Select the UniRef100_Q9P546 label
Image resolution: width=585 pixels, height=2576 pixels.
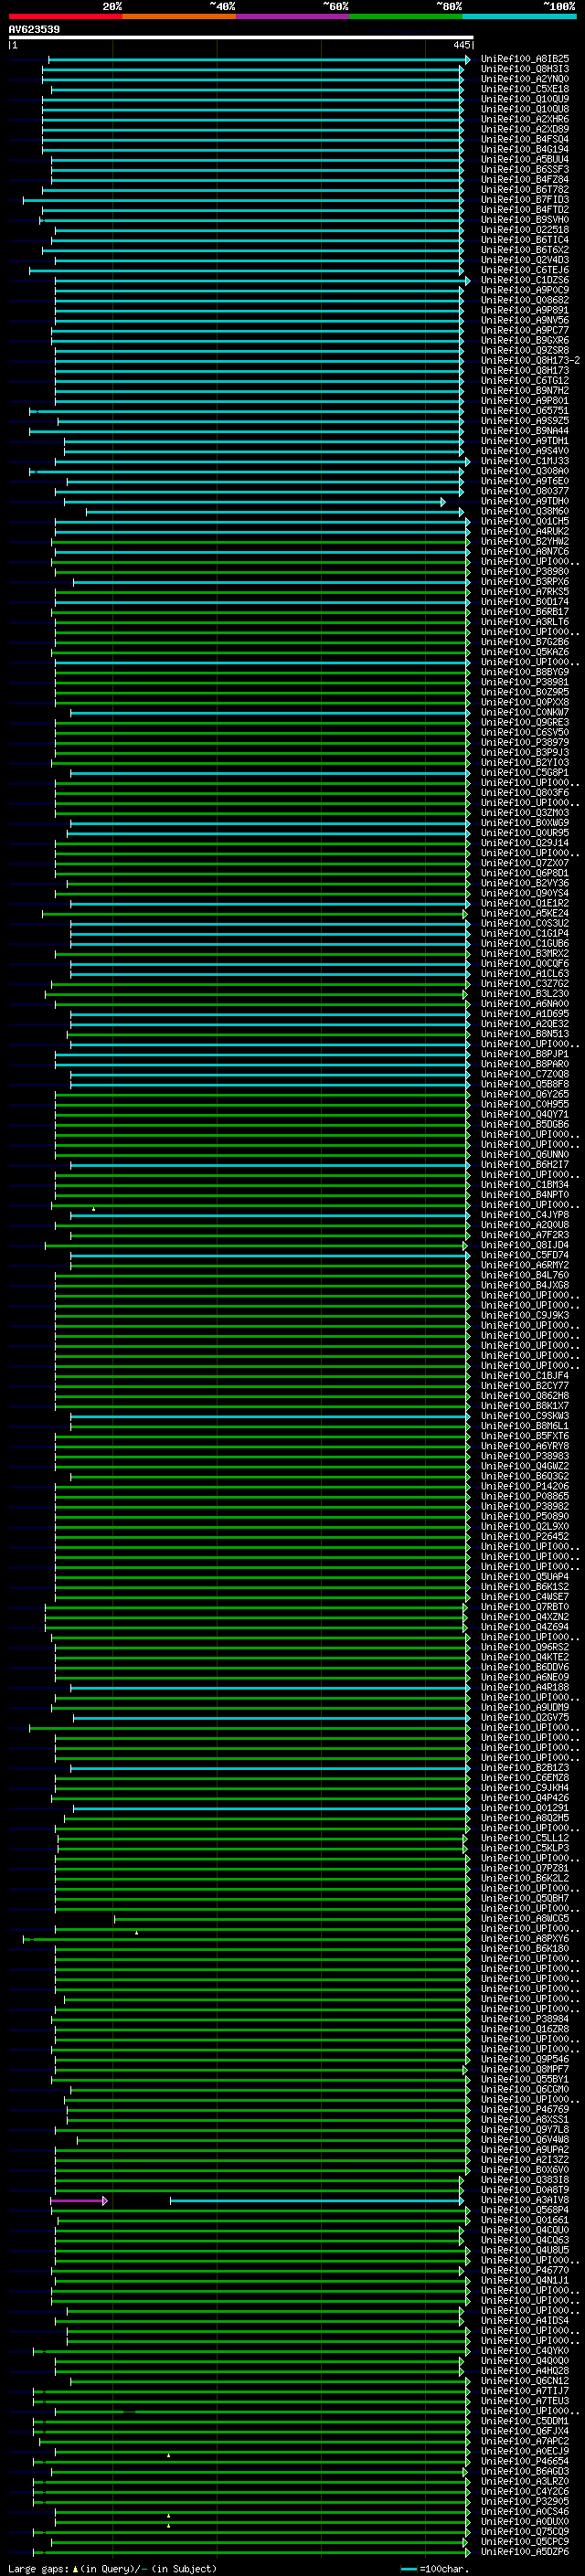click(x=524, y=2059)
